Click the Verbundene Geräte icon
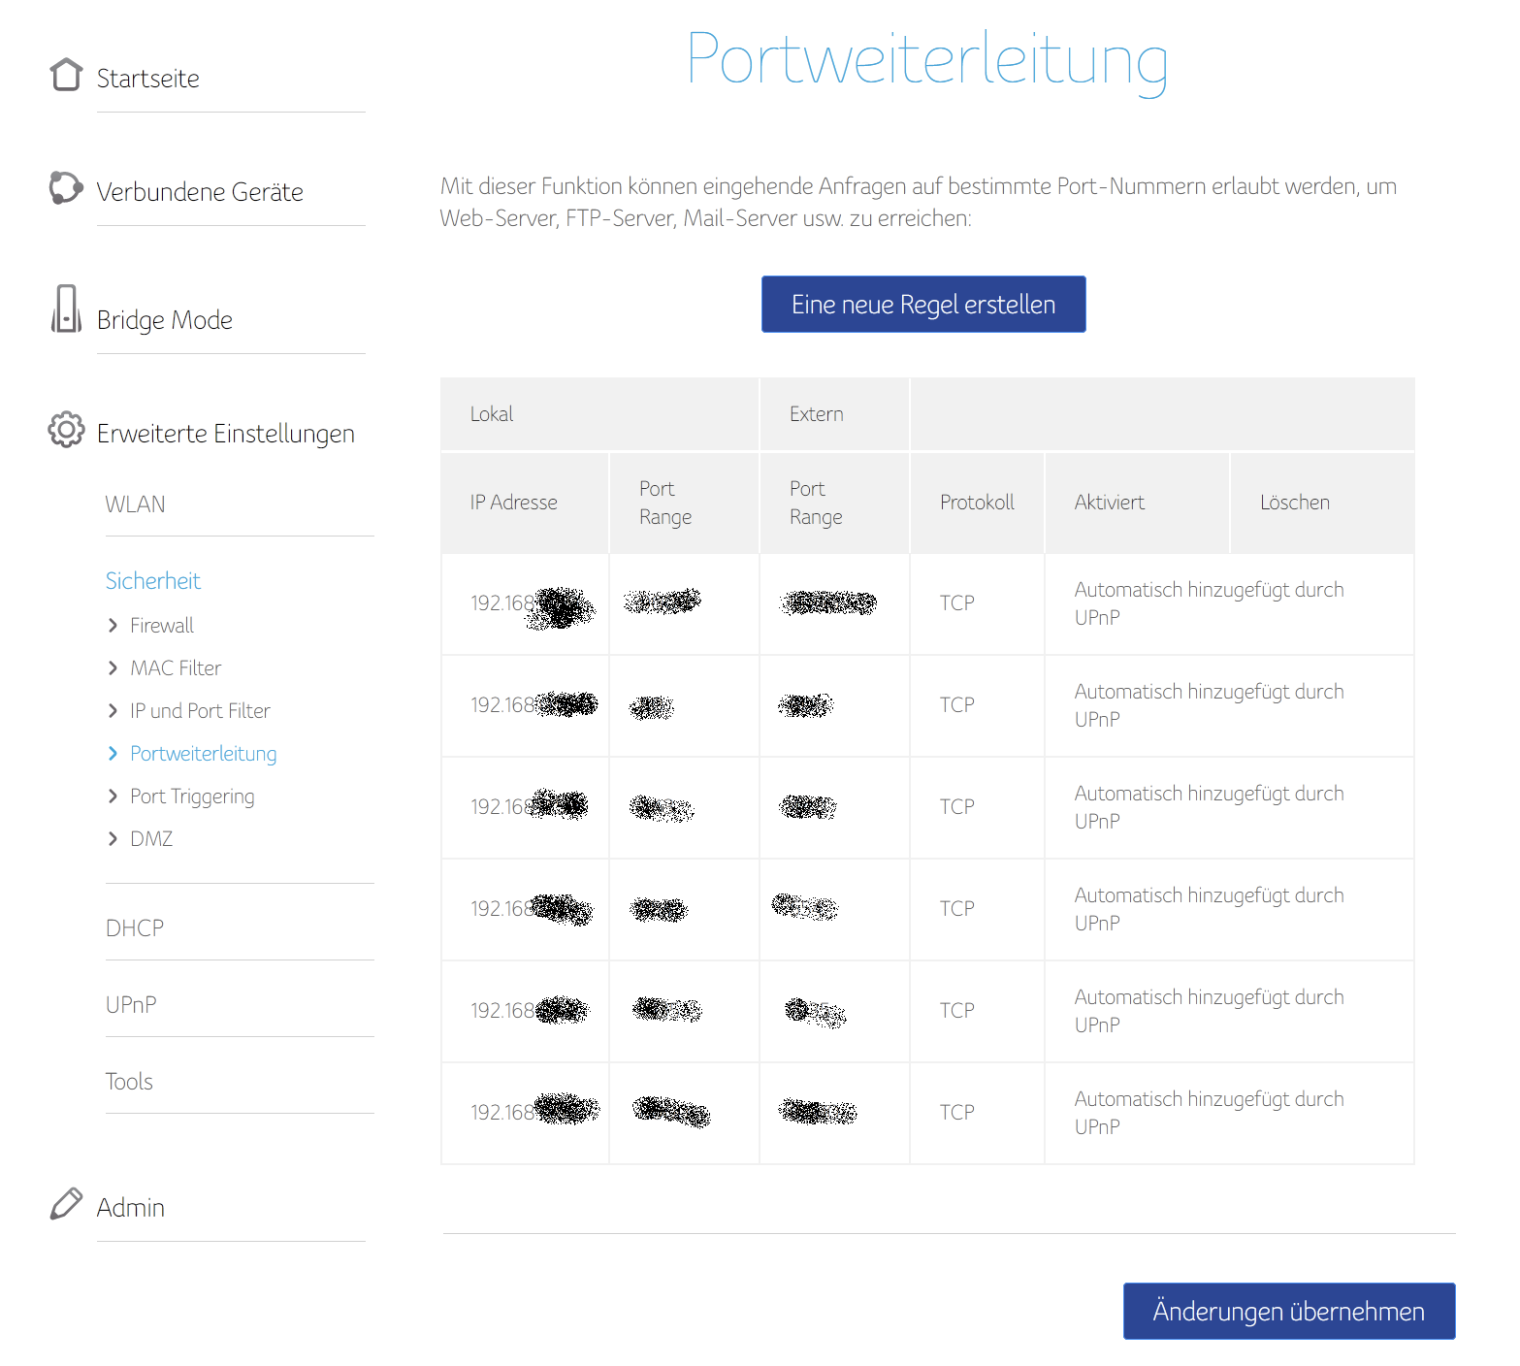1520x1366 pixels. tap(66, 188)
